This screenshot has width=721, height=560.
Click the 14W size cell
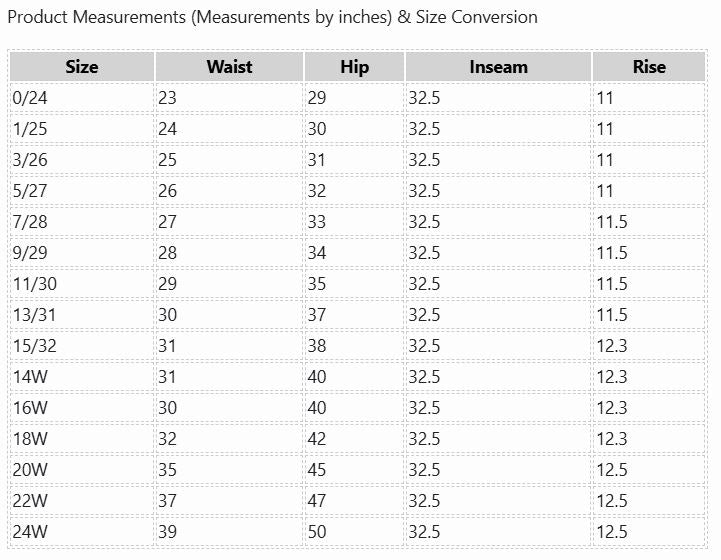[x=30, y=377]
